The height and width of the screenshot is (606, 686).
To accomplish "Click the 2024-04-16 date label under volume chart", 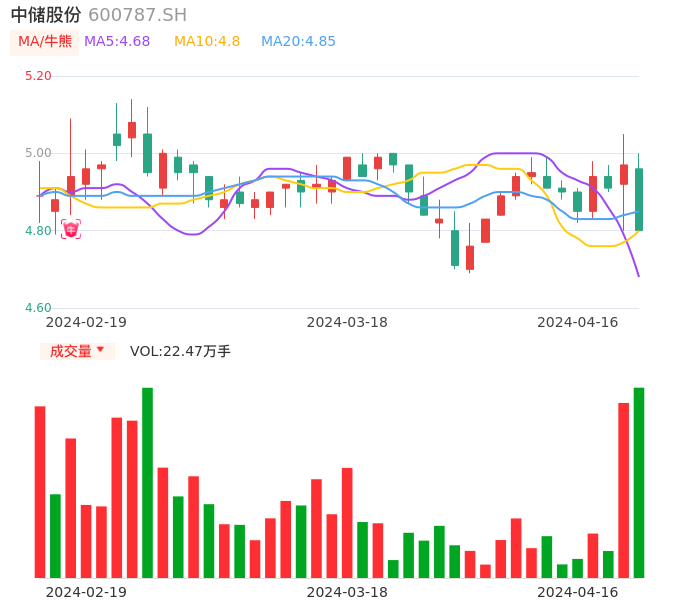I will tap(578, 592).
